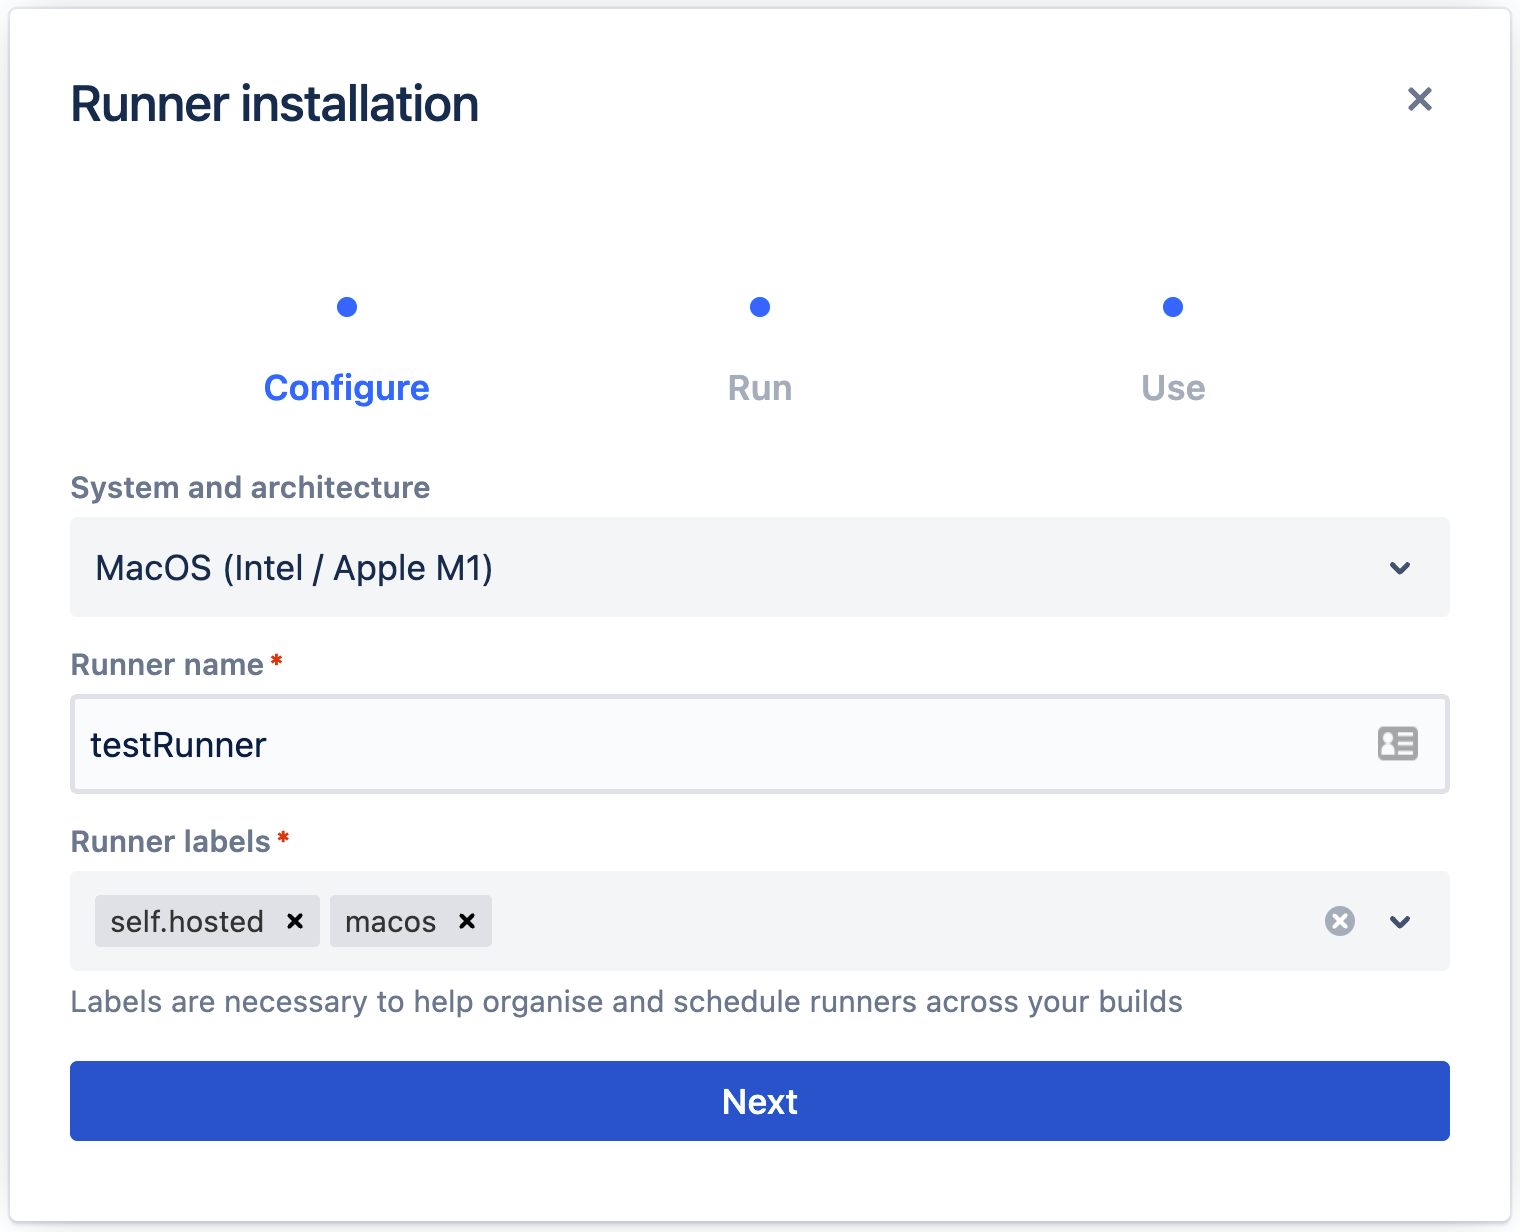Click the MacOS (Intel / Apple M1) selection
This screenshot has height=1232, width=1520.
pyautogui.click(x=294, y=568)
